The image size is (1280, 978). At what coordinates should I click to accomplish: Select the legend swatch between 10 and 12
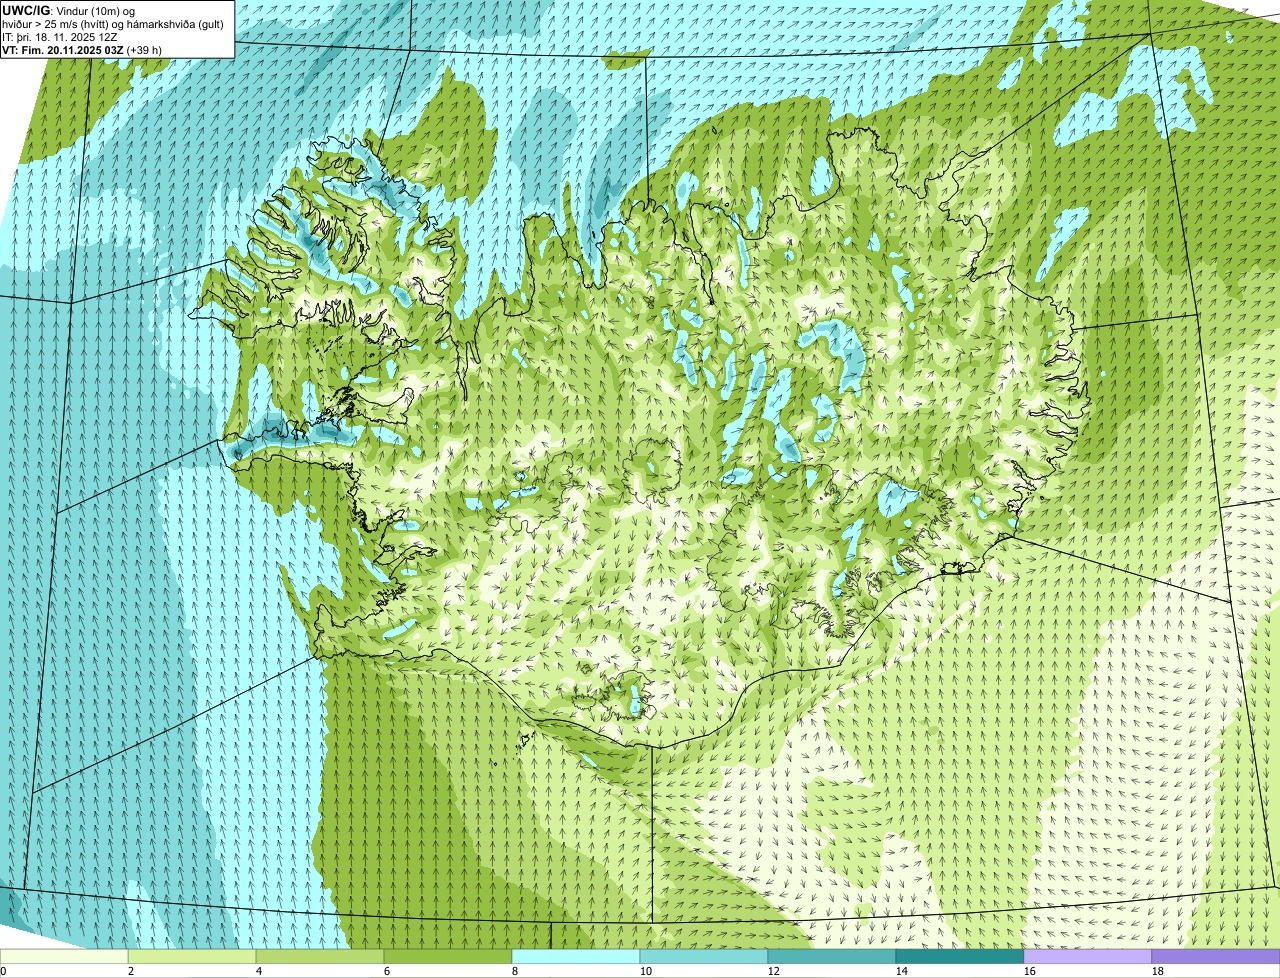(704, 957)
